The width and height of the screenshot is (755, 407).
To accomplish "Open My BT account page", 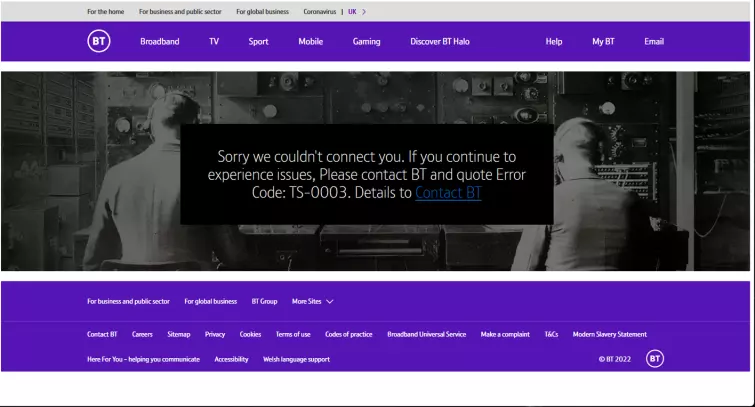I will point(603,41).
